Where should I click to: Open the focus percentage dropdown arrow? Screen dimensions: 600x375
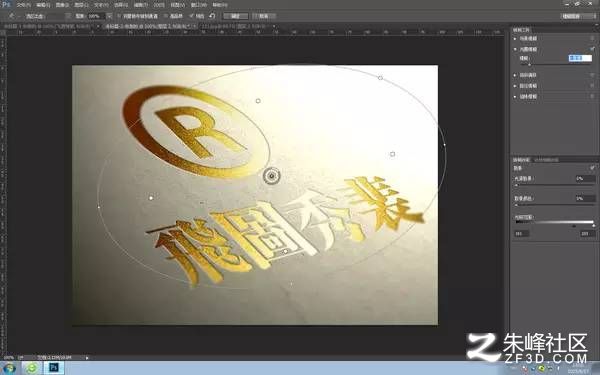[109, 16]
